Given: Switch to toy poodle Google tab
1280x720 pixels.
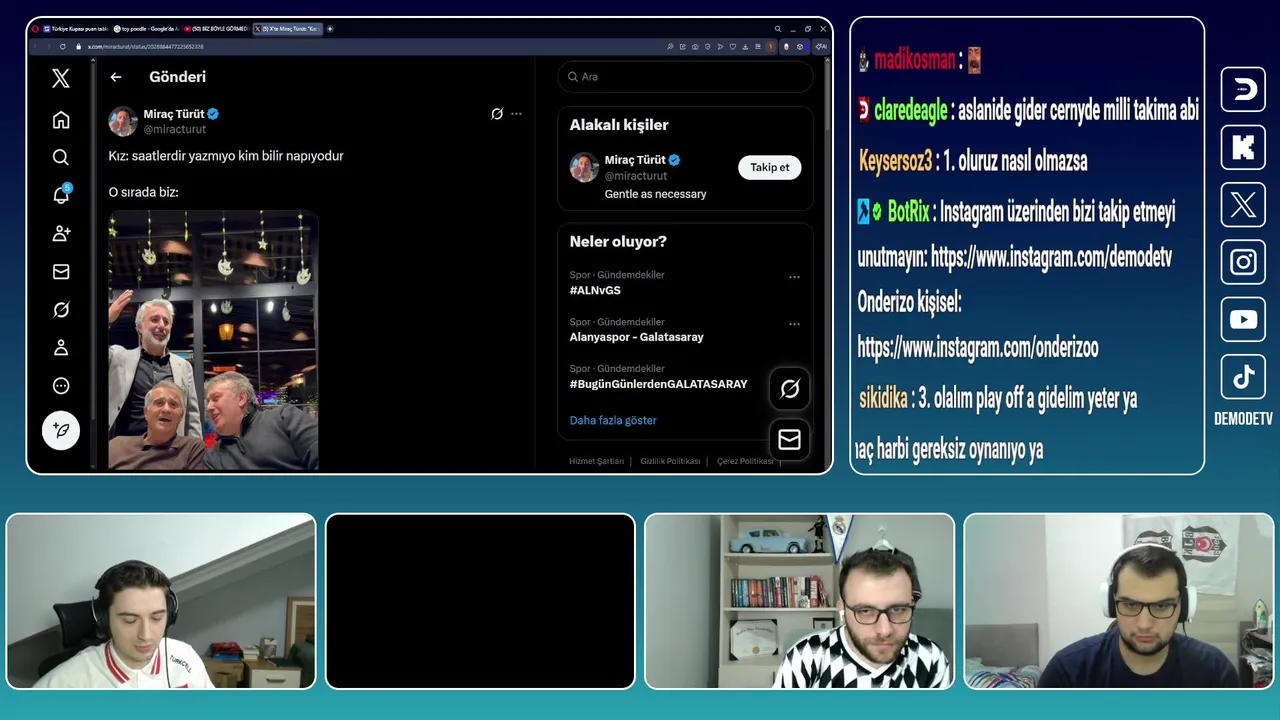Looking at the screenshot, I should [146, 29].
